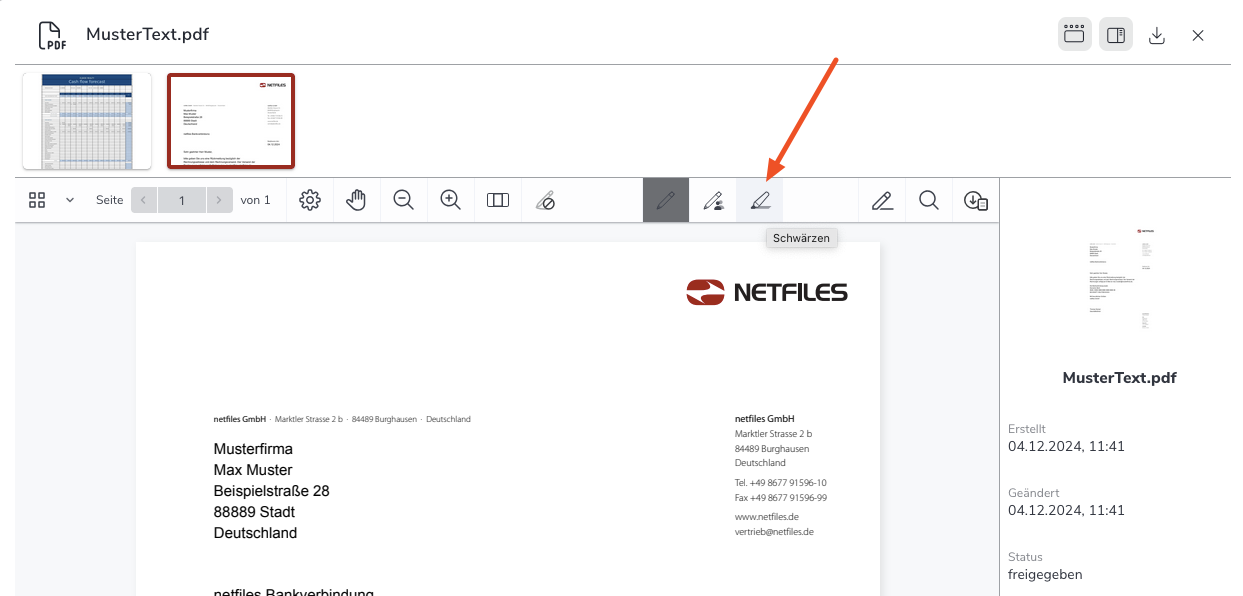Click the Geändert label
Image resolution: width=1243 pixels, height=596 pixels.
point(1034,493)
